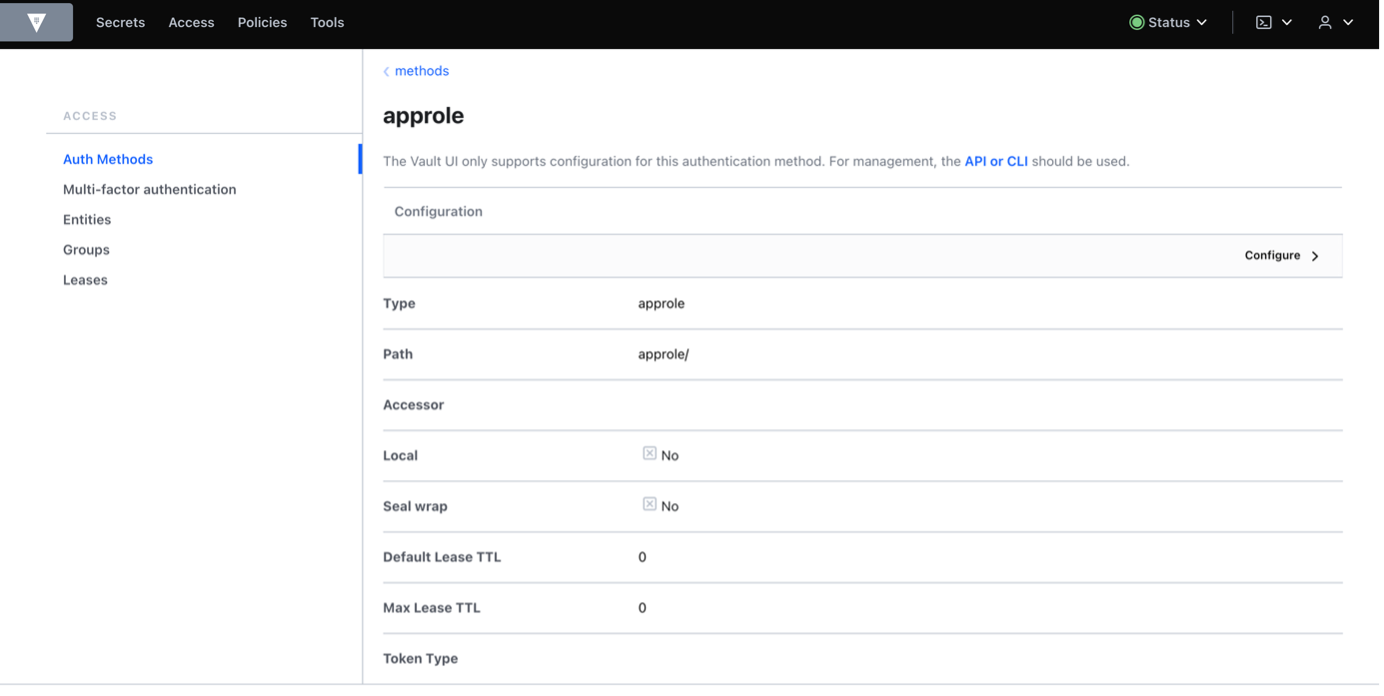Click the 'Accessor' field label
The width and height of the screenshot is (1384, 696).
click(x=414, y=405)
